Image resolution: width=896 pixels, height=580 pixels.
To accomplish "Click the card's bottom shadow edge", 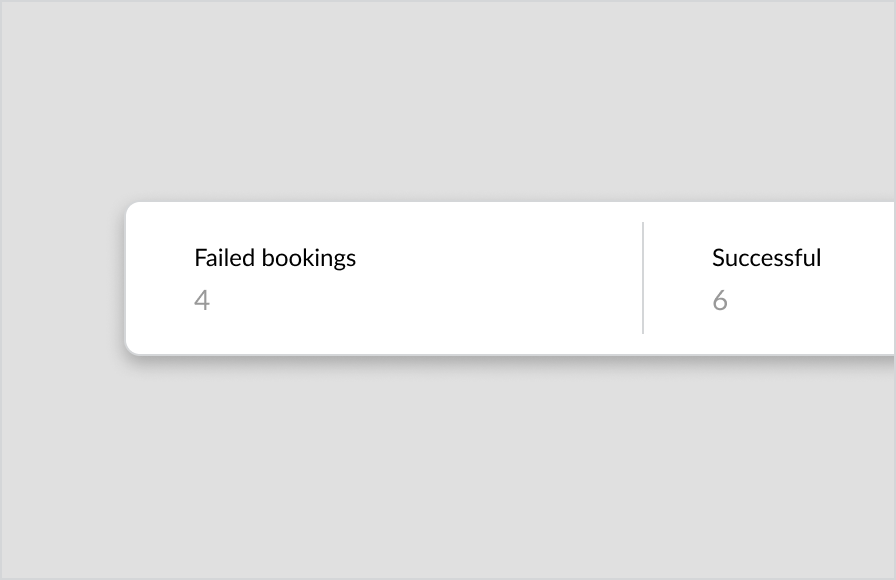I will click(509, 358).
